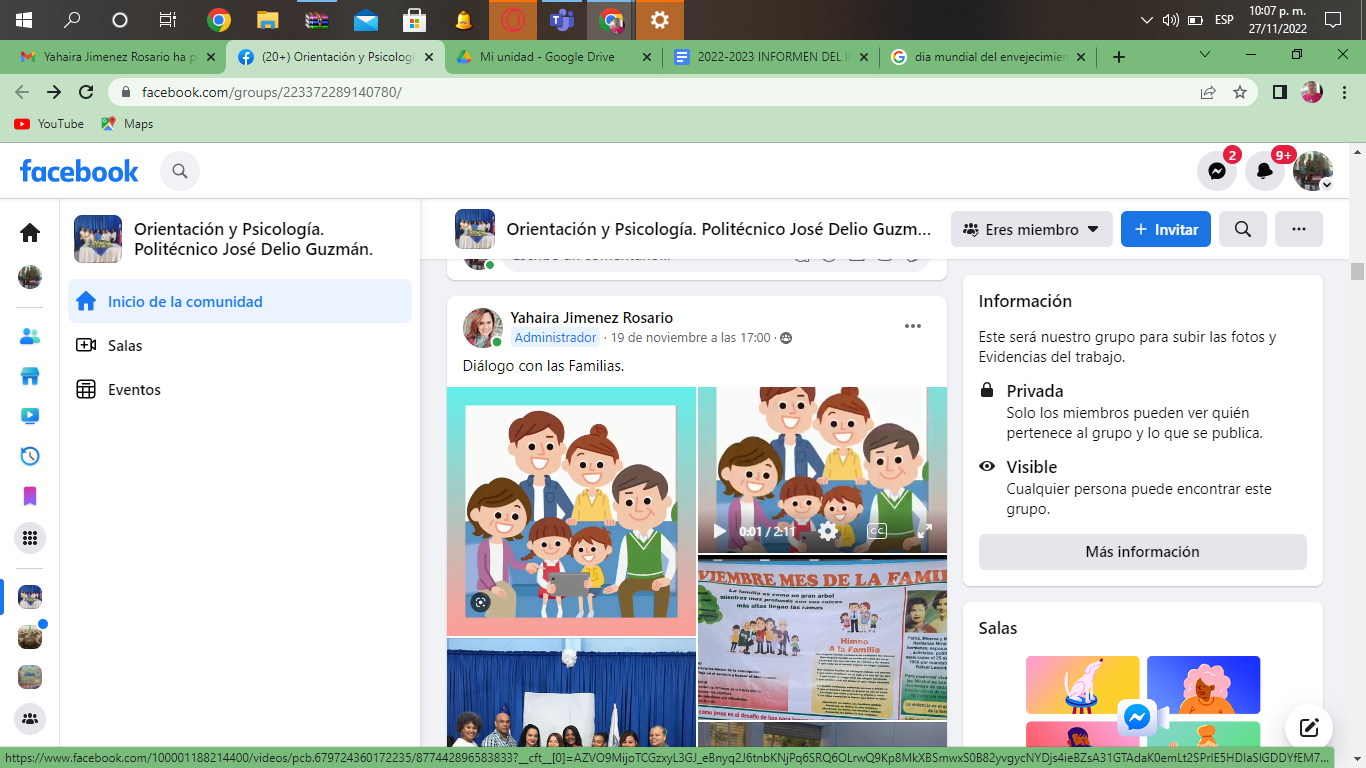Open Facebook home from the logo

(x=79, y=171)
